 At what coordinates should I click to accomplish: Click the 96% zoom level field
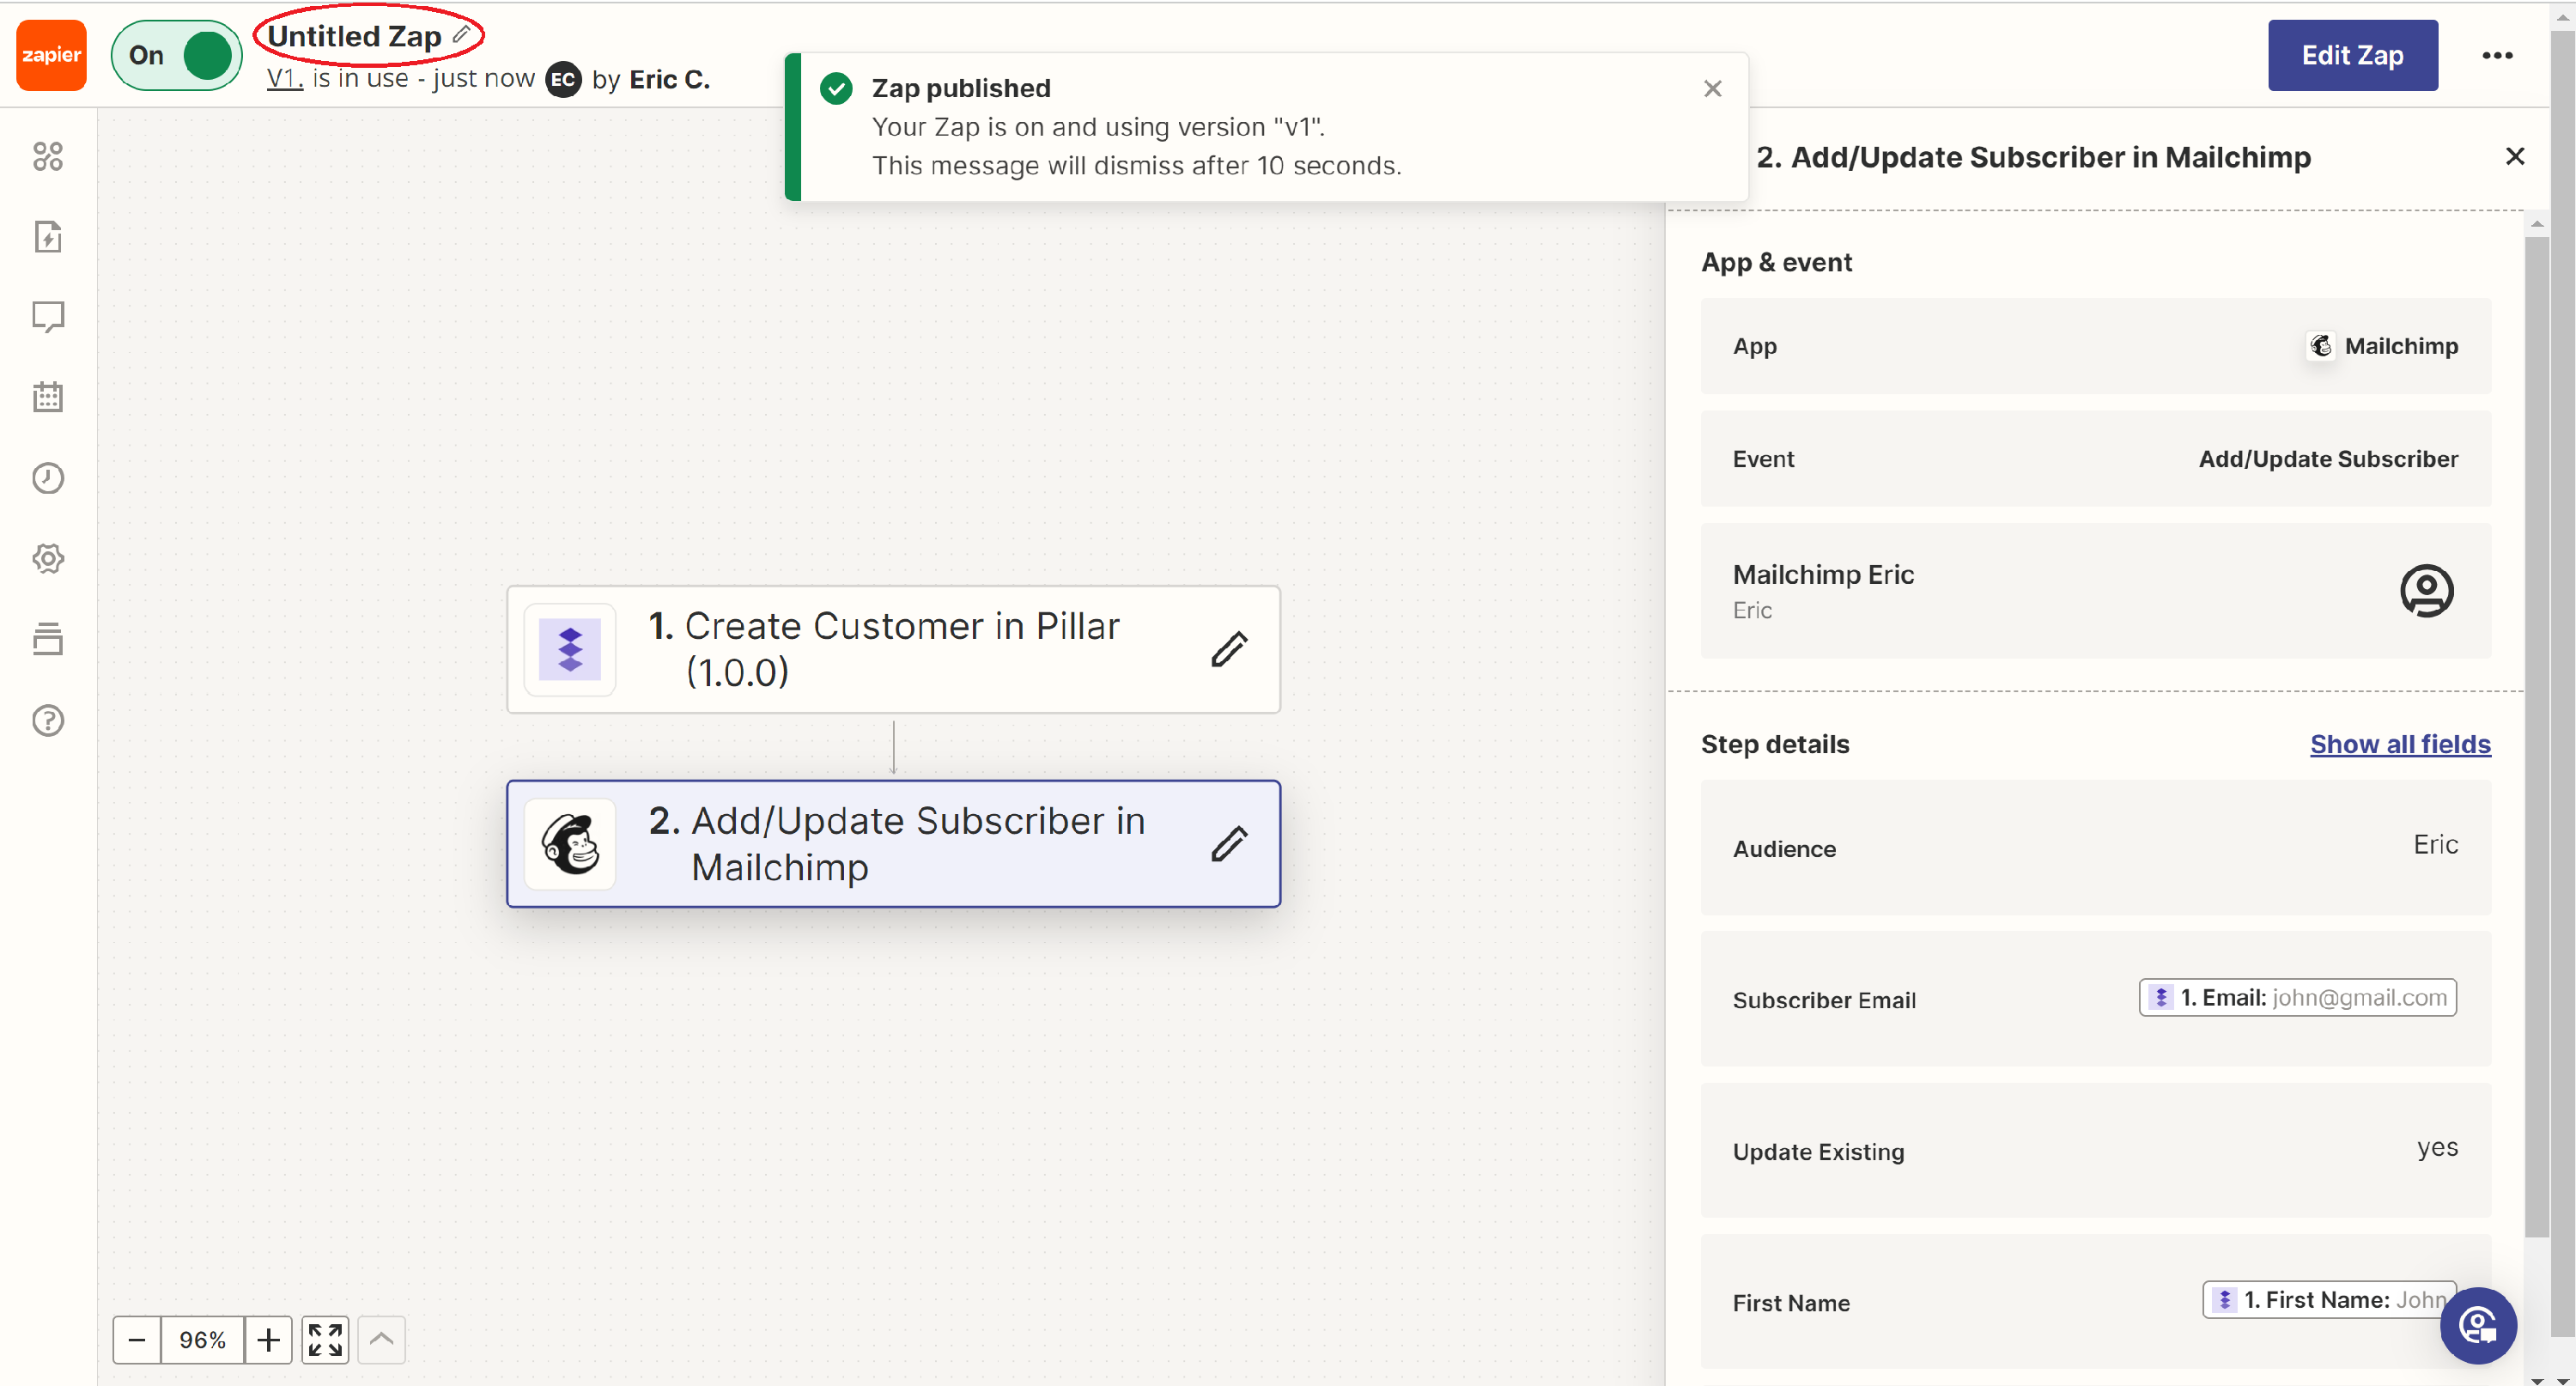click(x=202, y=1340)
